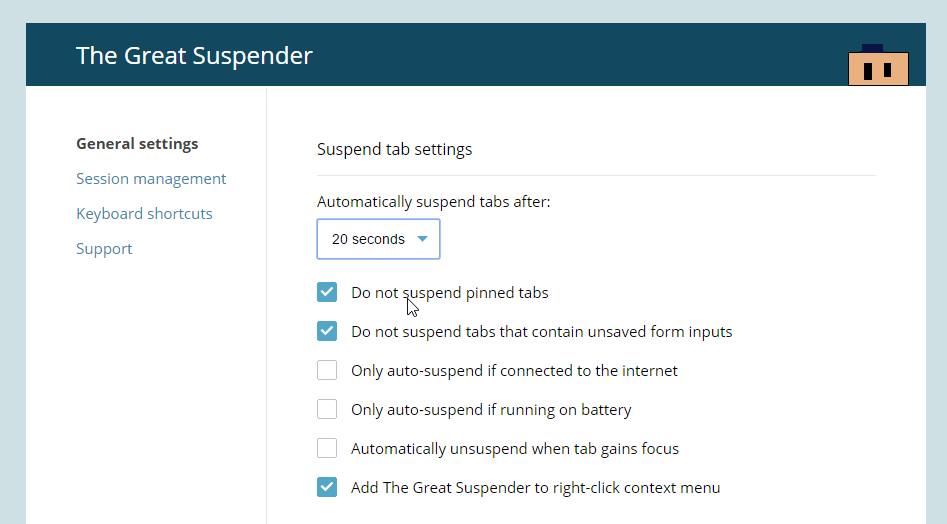Click the Suspend tab settings heading
Screen dimensions: 947x524
pos(394,150)
